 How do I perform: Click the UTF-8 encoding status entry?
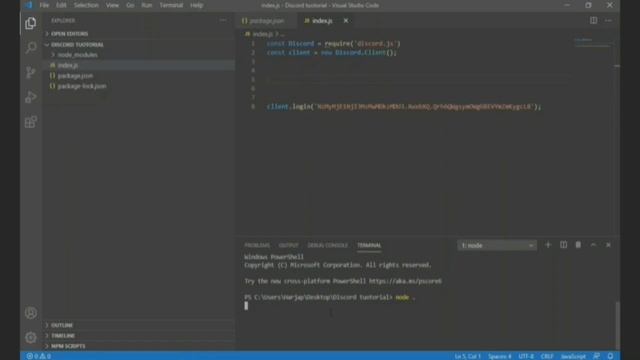click(526, 356)
